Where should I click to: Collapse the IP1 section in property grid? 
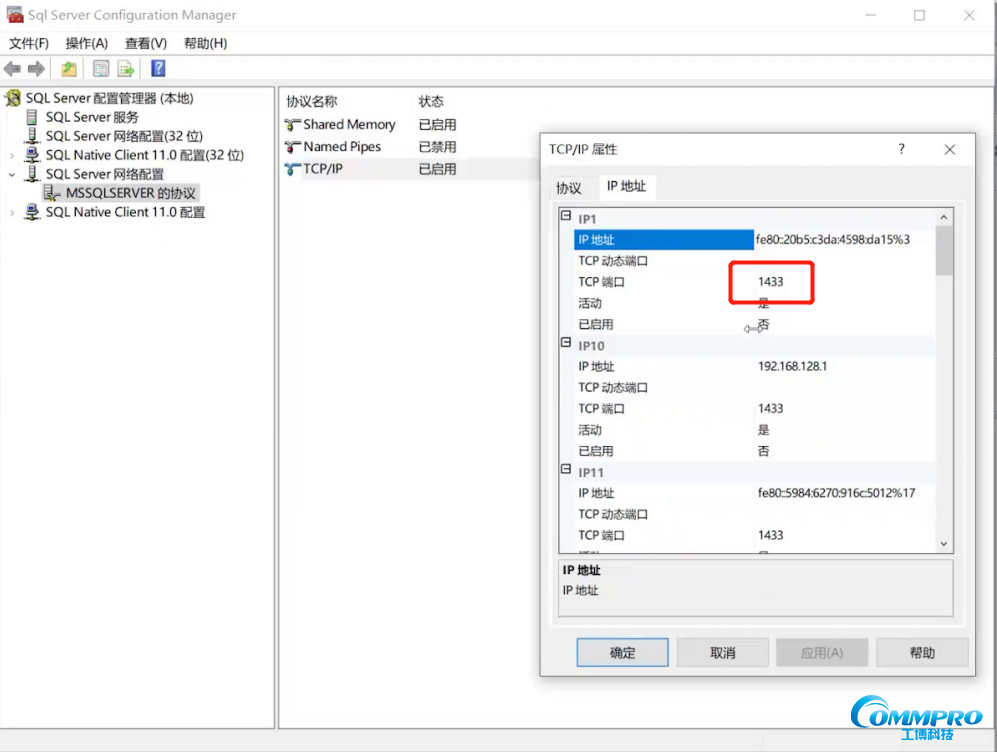tap(566, 217)
